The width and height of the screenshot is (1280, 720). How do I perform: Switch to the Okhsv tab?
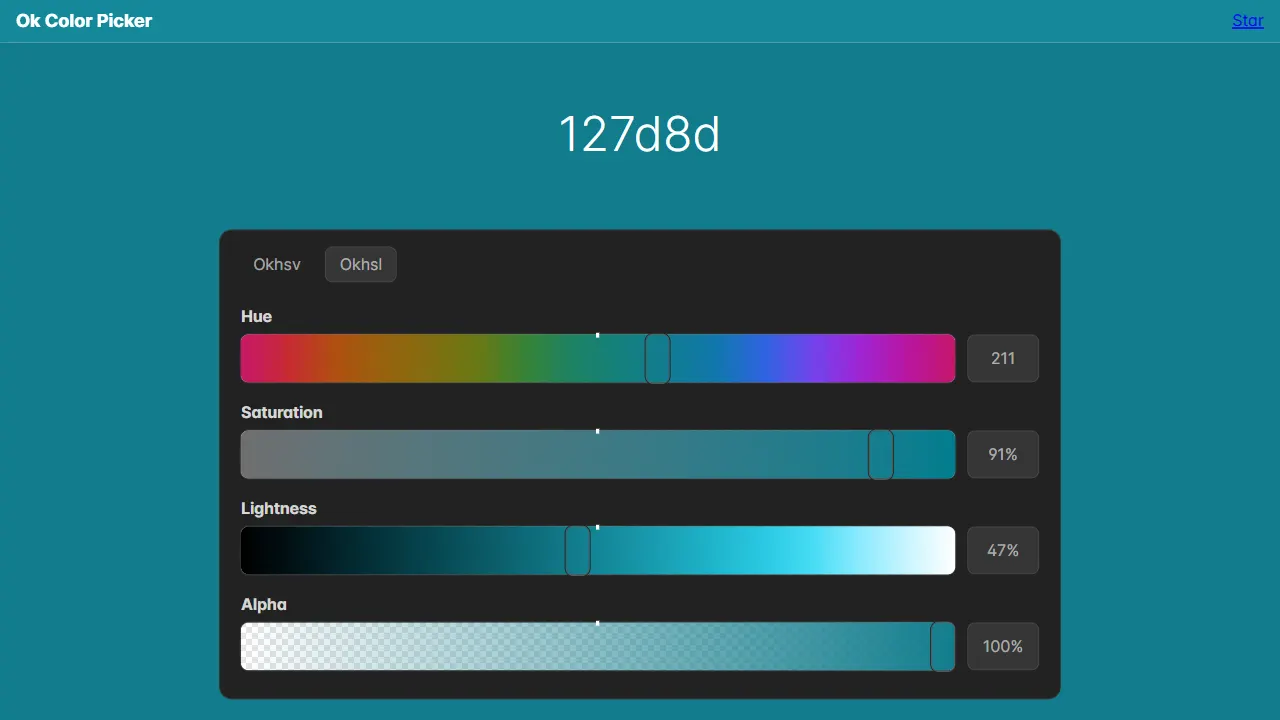click(x=277, y=265)
